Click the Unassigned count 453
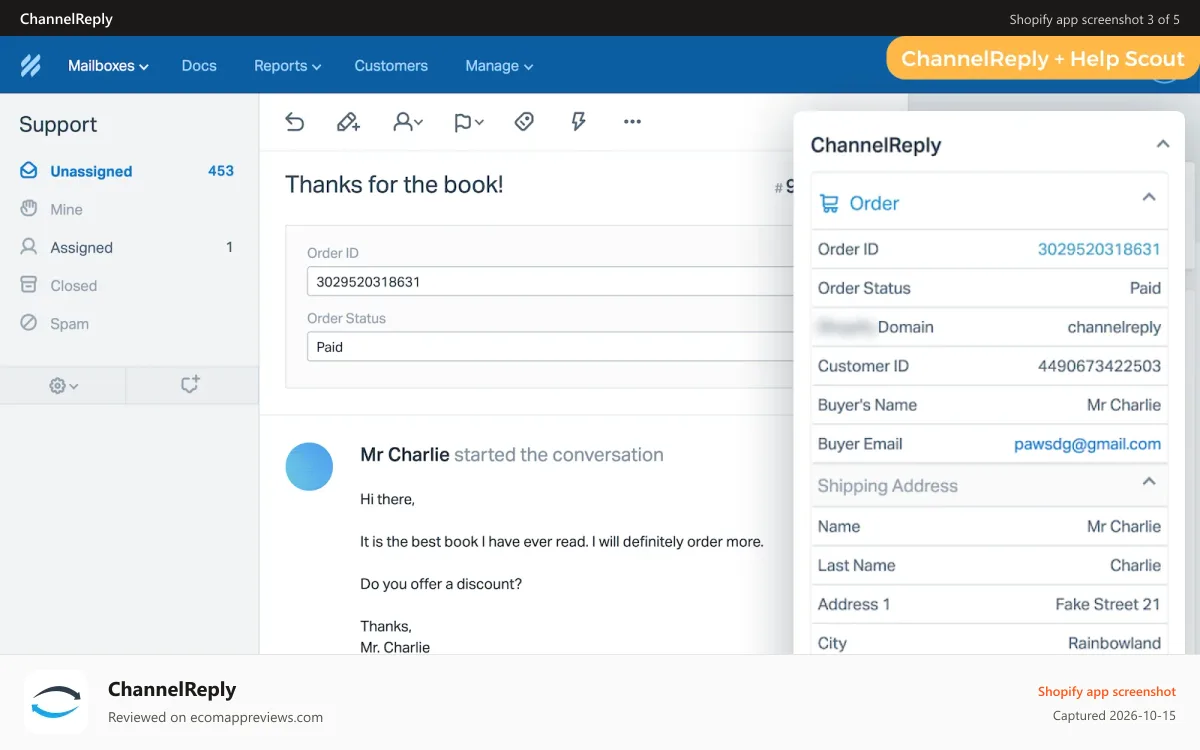The width and height of the screenshot is (1200, 750). tap(221, 171)
